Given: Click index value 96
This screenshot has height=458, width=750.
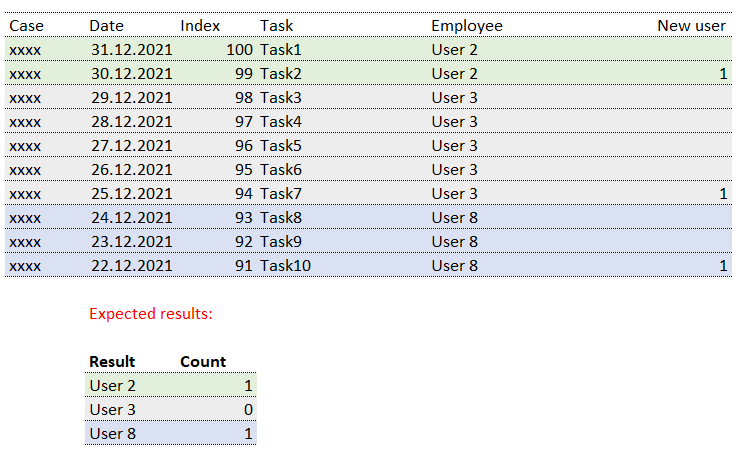Looking at the screenshot, I should pyautogui.click(x=244, y=145).
